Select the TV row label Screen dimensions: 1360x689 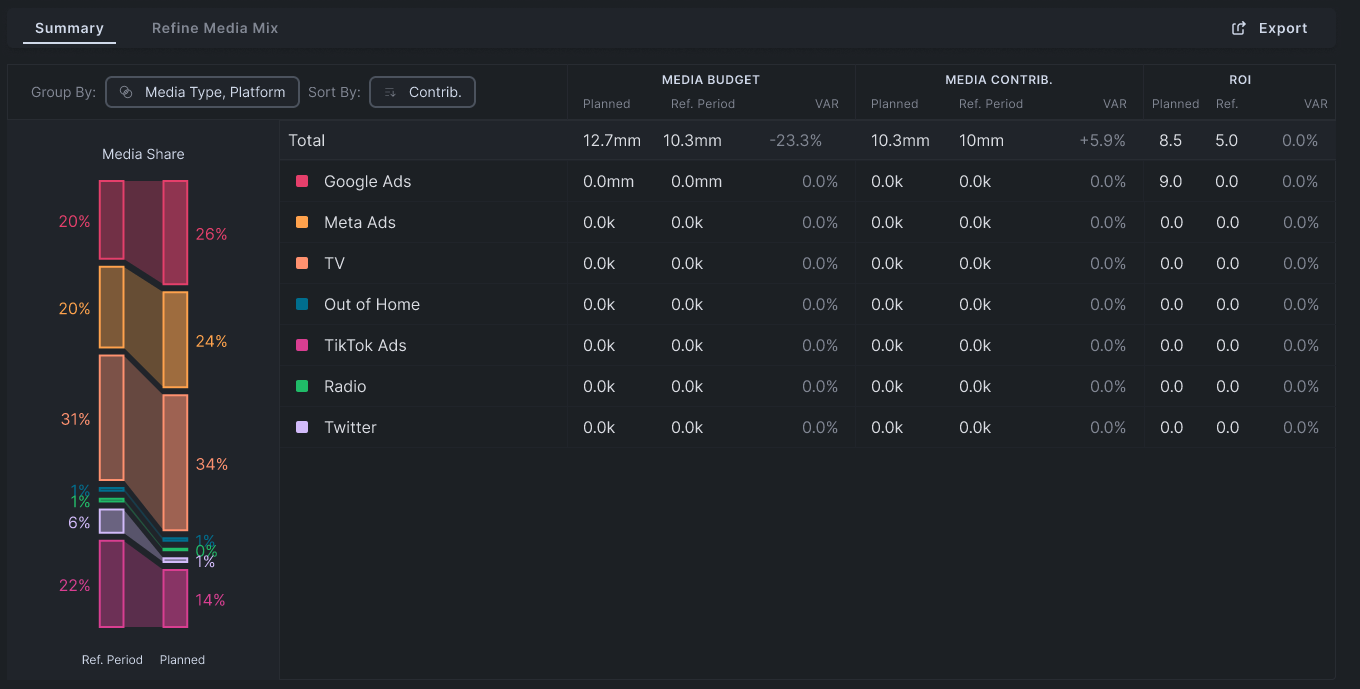334,263
